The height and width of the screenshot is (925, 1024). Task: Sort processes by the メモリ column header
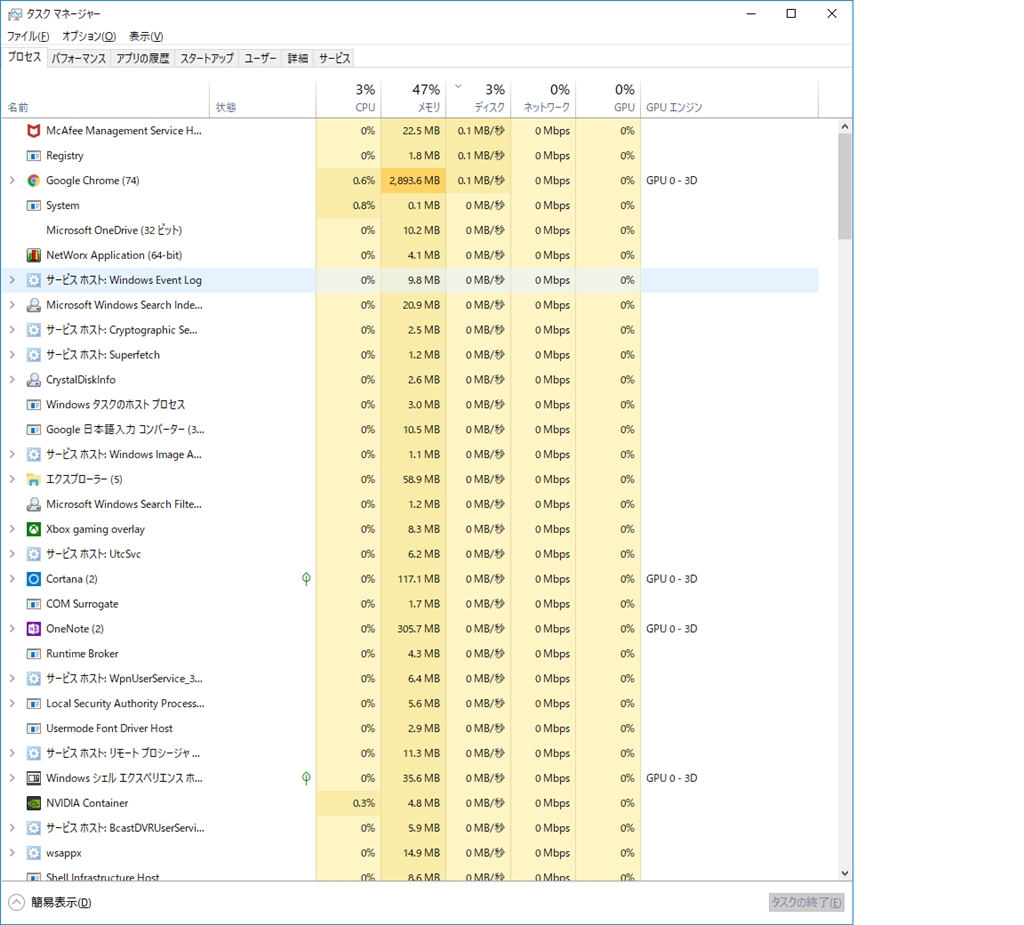coord(413,99)
